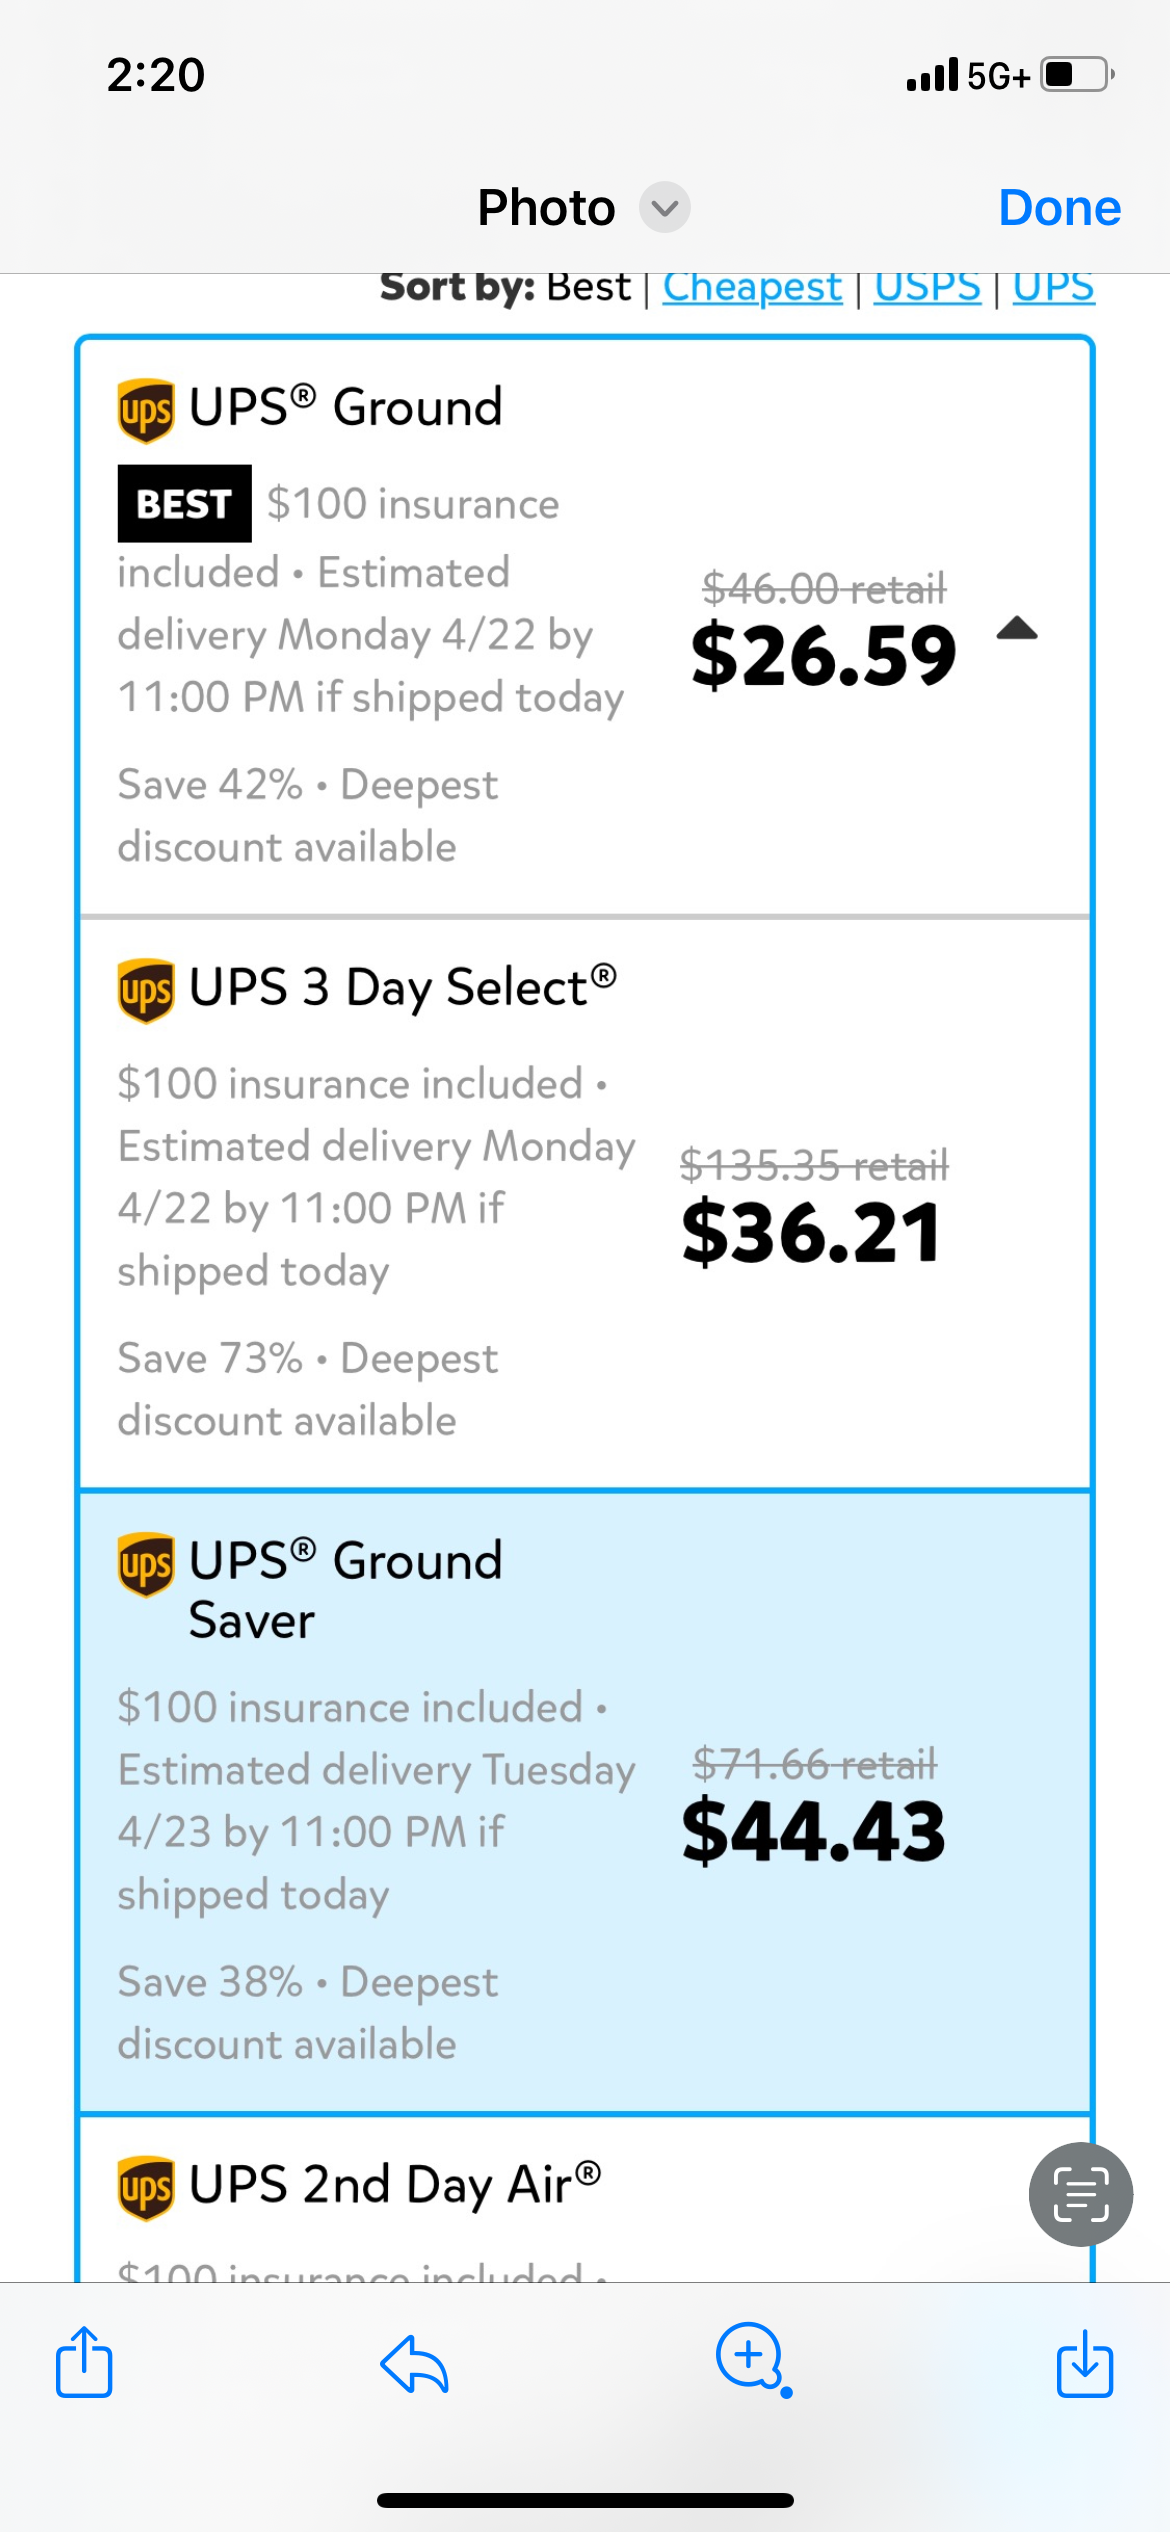This screenshot has height=2532, width=1170.
Task: Collapse the $26.59 UPS Ground rate arrow
Action: point(1017,629)
